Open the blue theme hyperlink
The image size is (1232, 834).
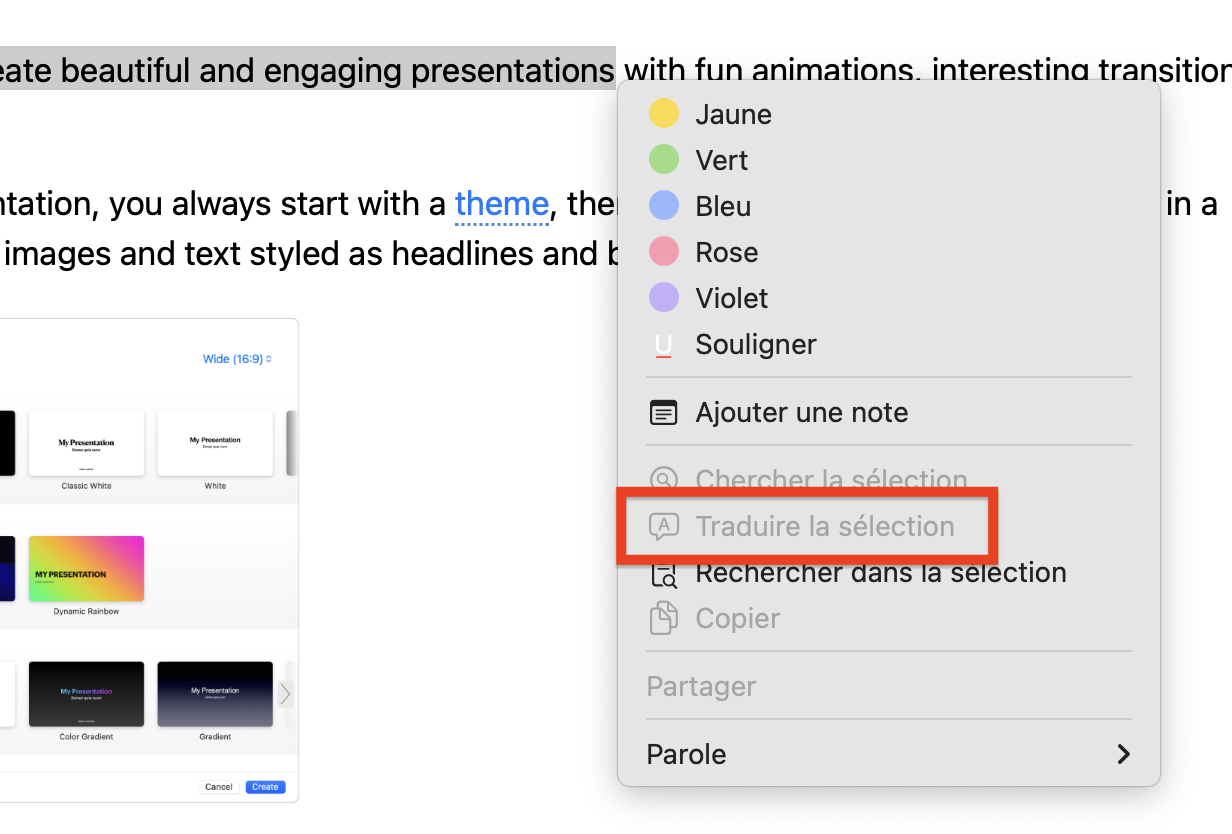pyautogui.click(x=501, y=204)
